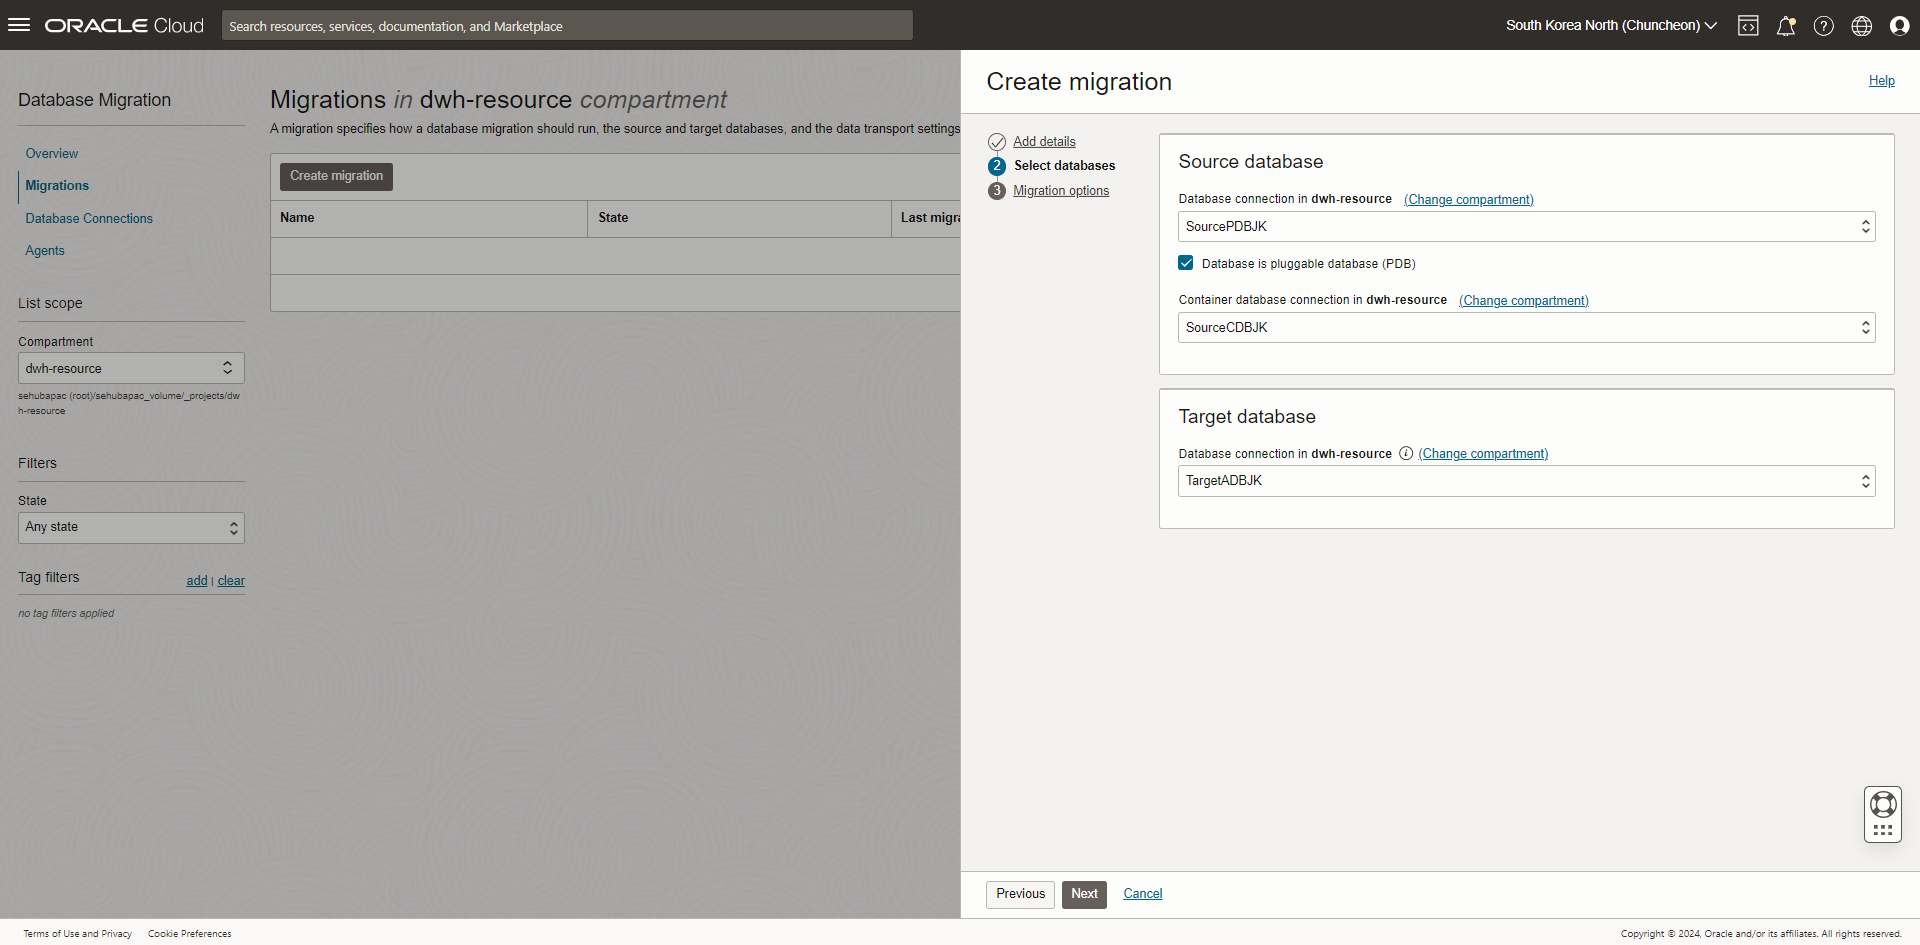This screenshot has height=945, width=1920.
Task: Change compartment for source database connection
Action: (x=1468, y=200)
